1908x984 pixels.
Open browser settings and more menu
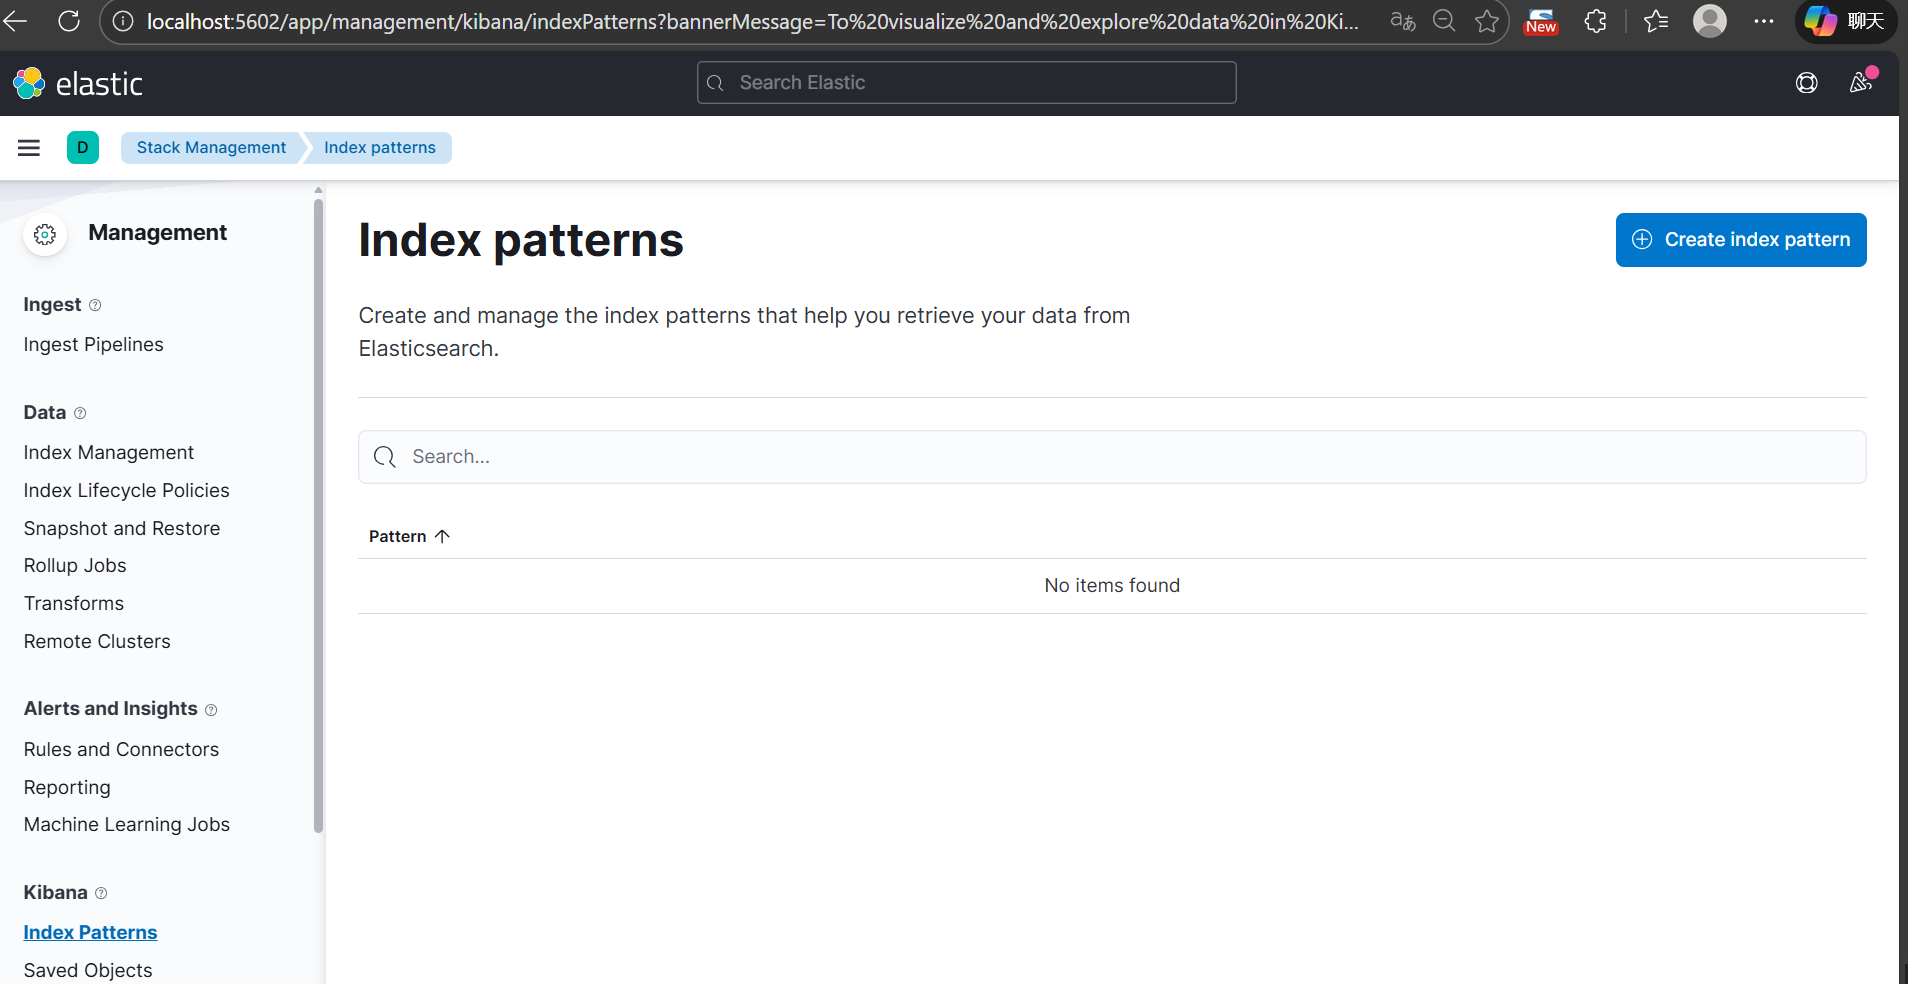1764,21
